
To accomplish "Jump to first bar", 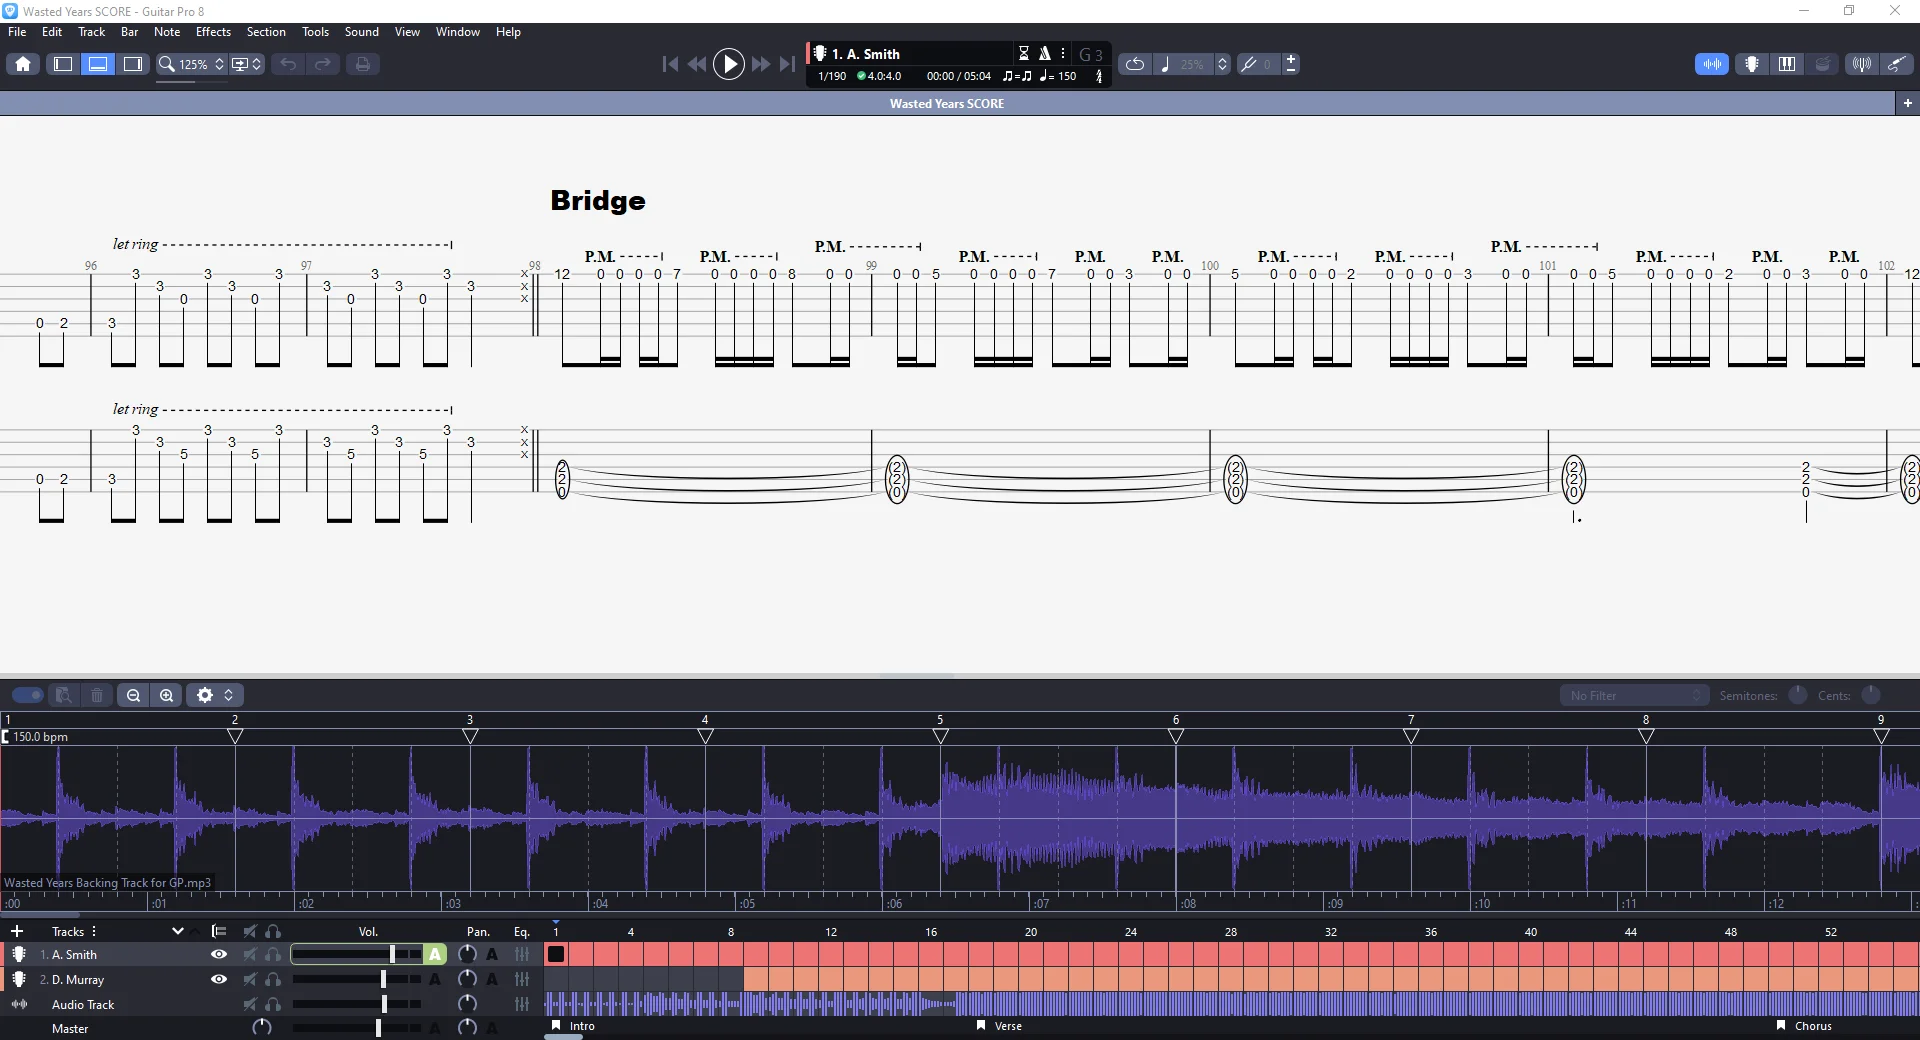I will [670, 64].
